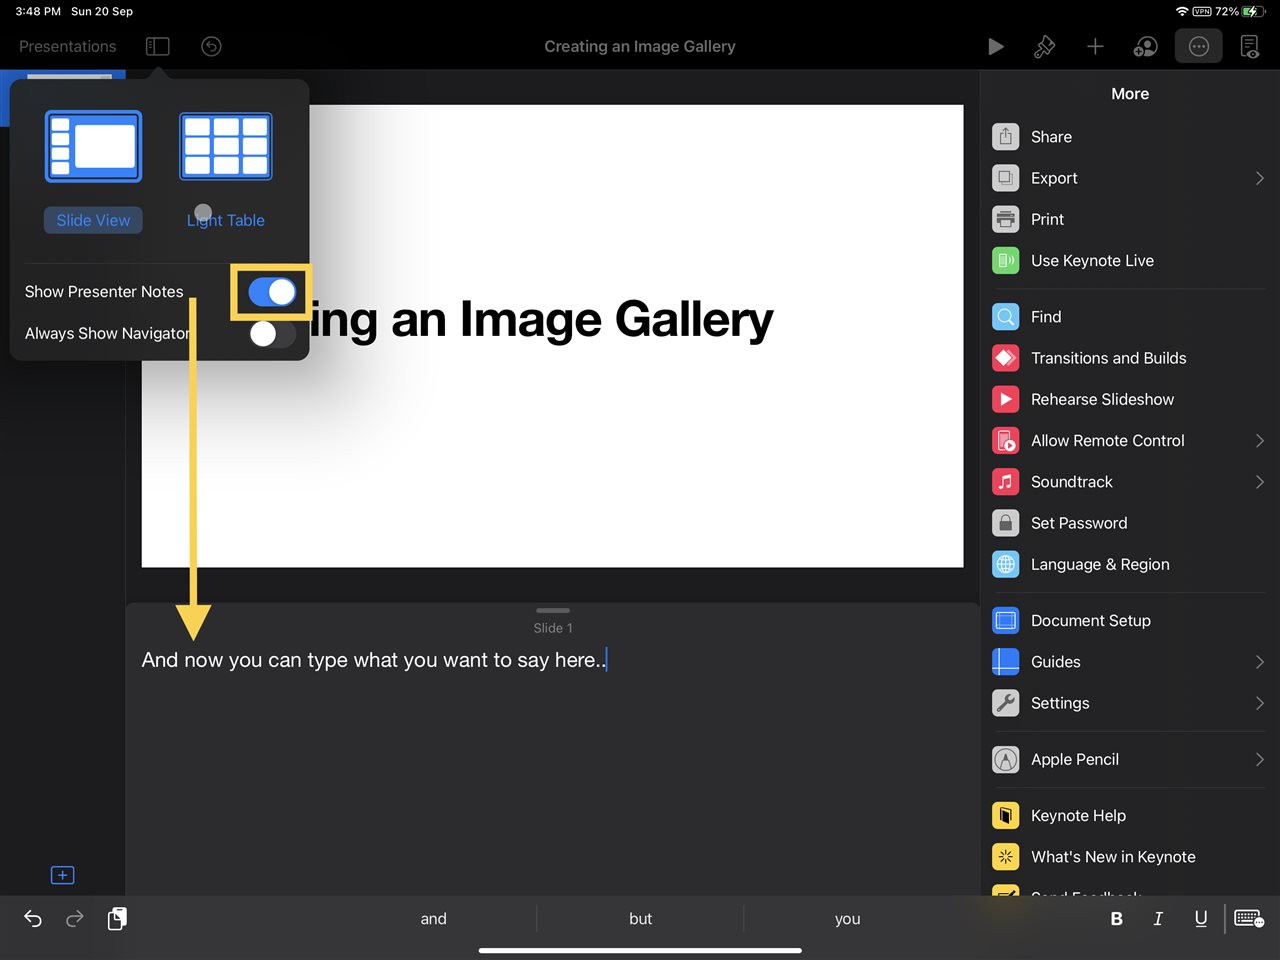
Task: Tap the Soundtrack music icon
Action: (x=1006, y=482)
